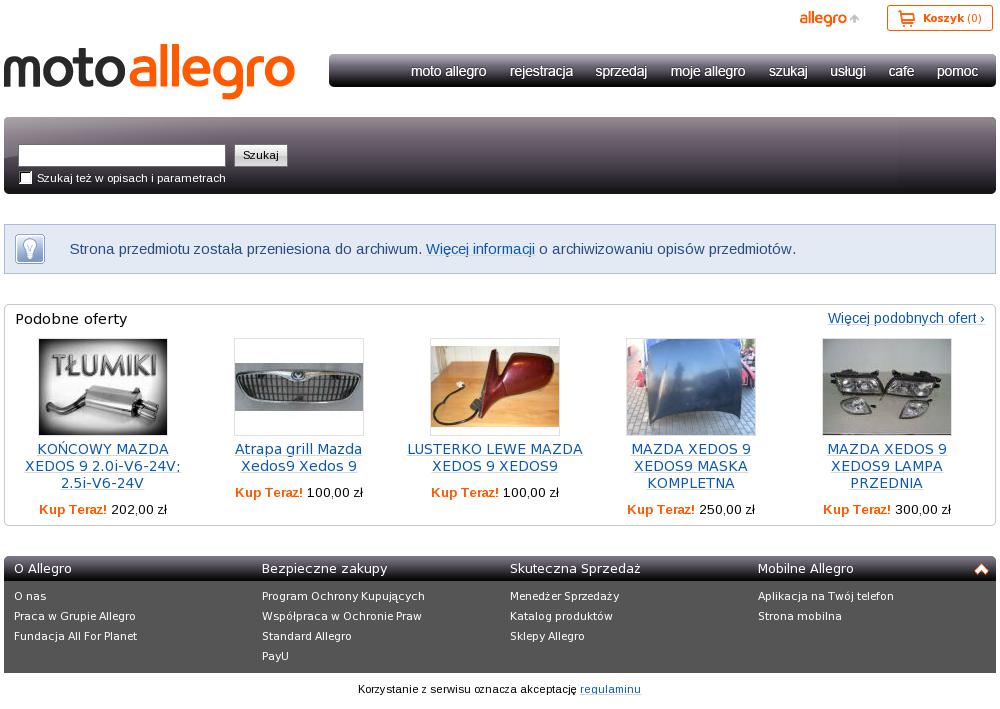Open the Tłumiki muffler thumbnail
The height and width of the screenshot is (709, 1000).
coord(103,387)
